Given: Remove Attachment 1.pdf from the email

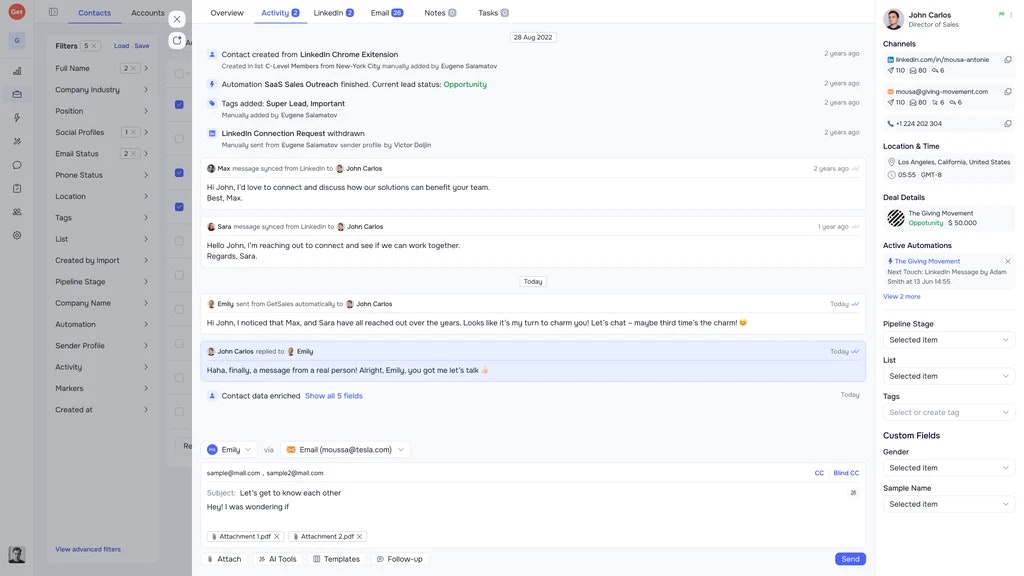Looking at the screenshot, I should click(277, 536).
